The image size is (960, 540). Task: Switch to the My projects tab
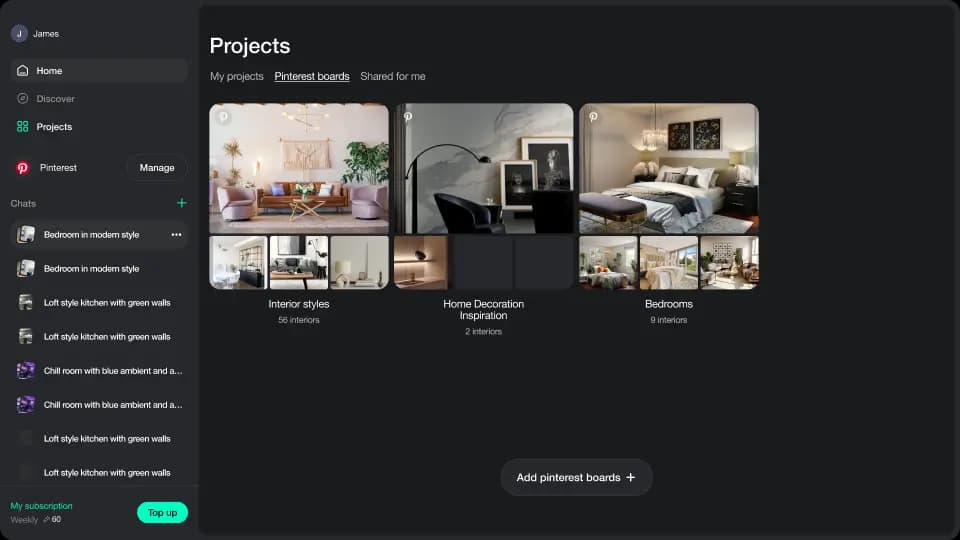pos(236,77)
